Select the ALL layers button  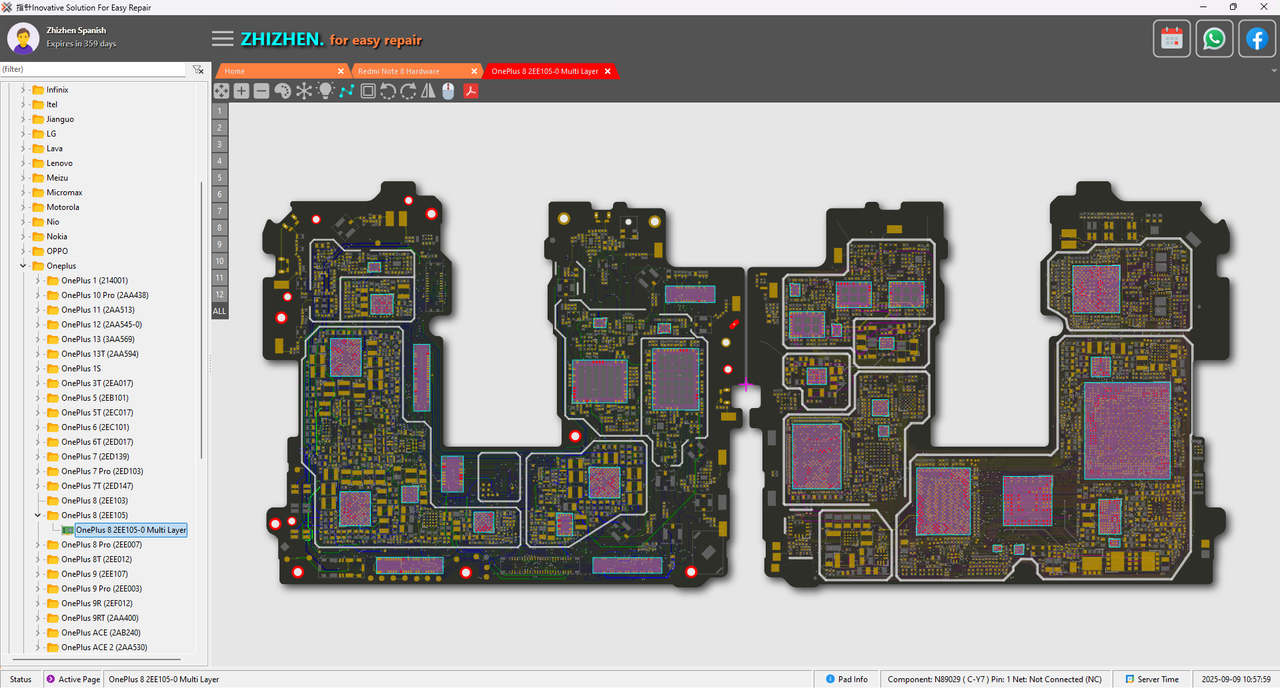(219, 311)
